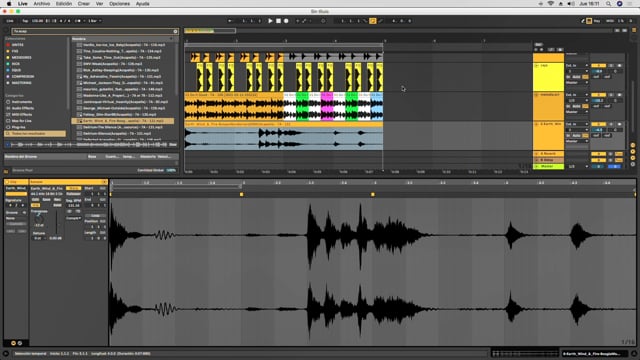Open the Audio Effects browser category
Screen dimensions: 640x360
[x=22, y=108]
